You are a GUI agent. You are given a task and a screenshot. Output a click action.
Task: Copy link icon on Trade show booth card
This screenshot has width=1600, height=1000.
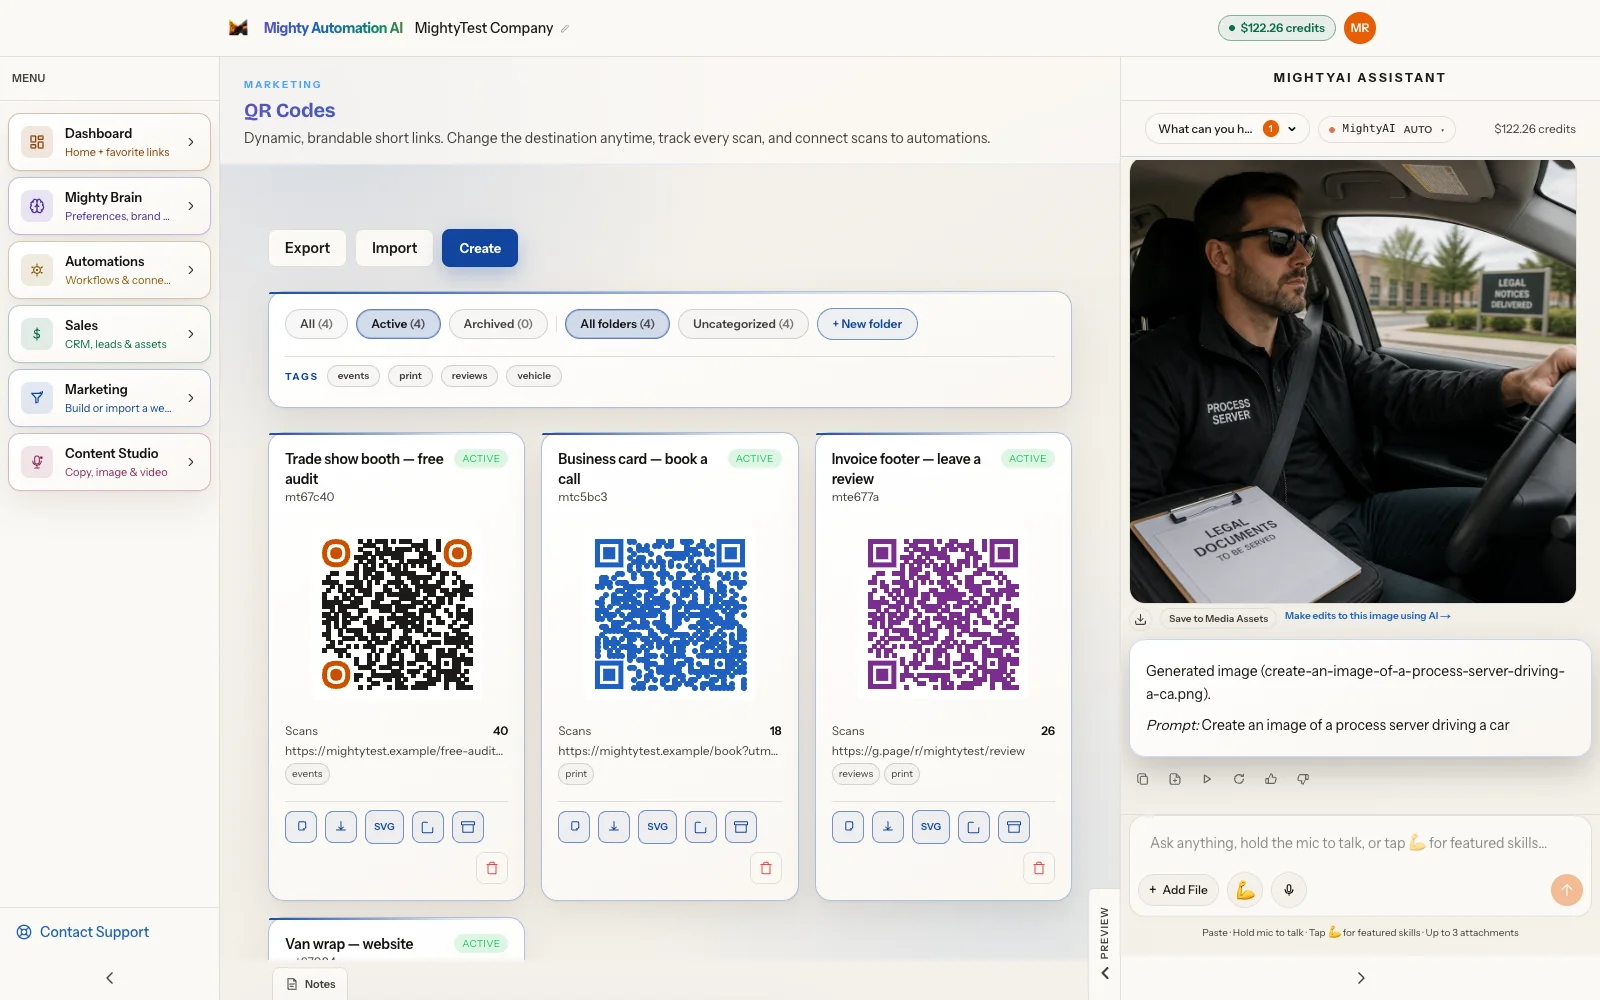click(x=301, y=827)
